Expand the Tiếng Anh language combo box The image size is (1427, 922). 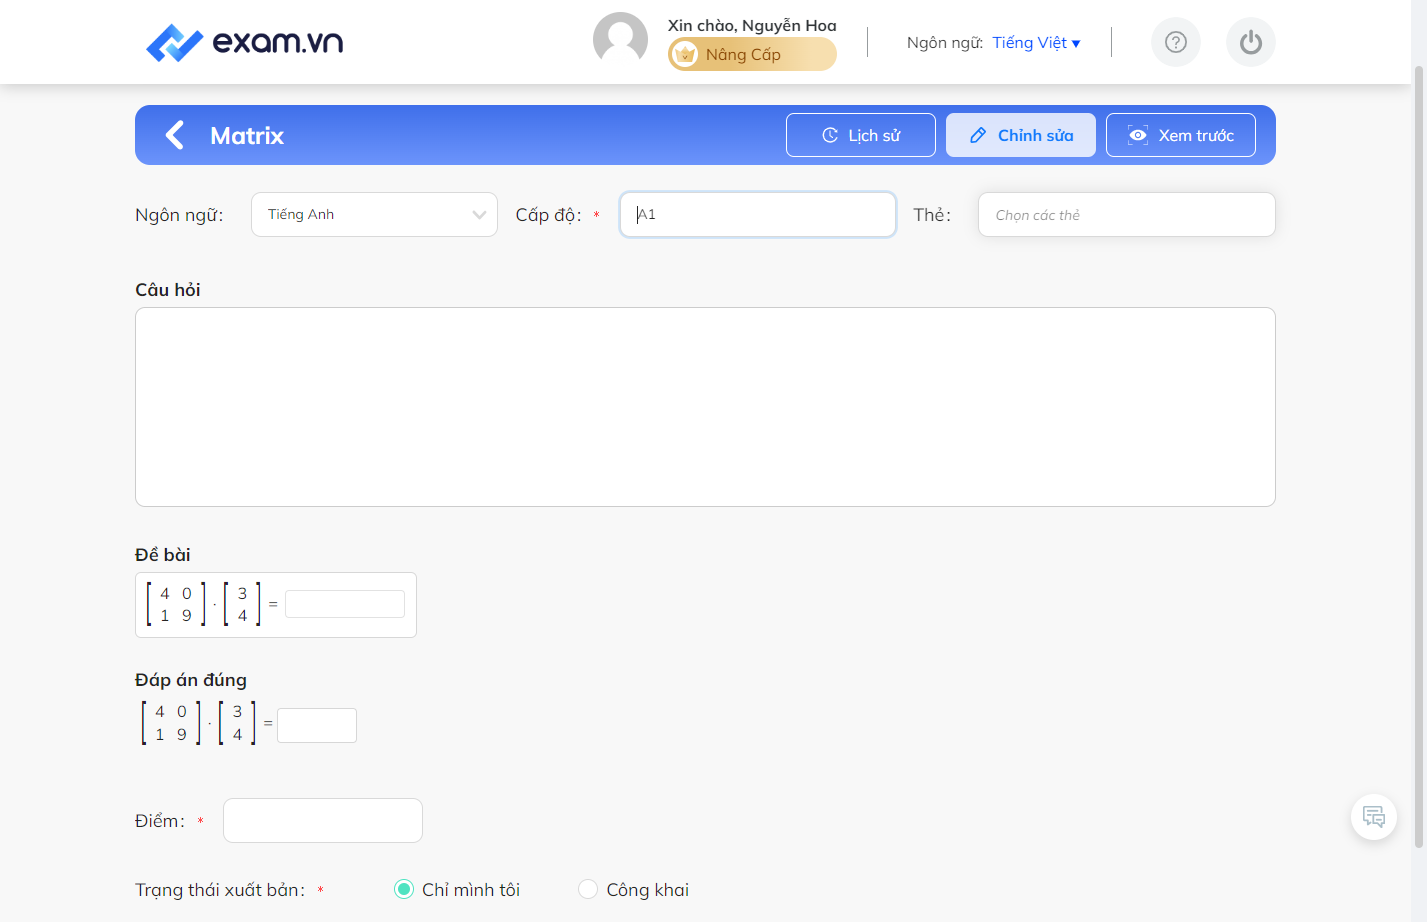click(374, 215)
